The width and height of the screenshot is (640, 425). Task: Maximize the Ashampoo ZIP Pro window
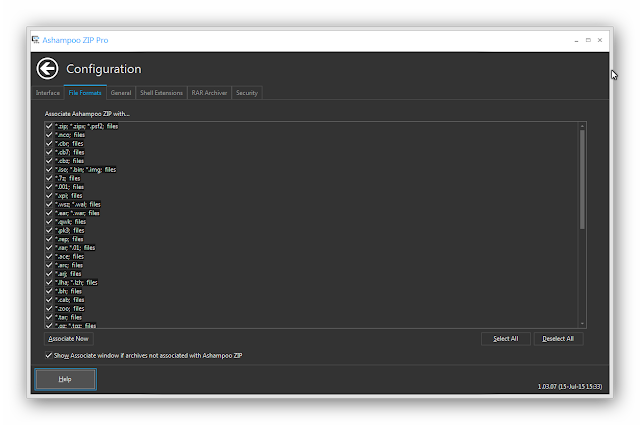click(588, 40)
